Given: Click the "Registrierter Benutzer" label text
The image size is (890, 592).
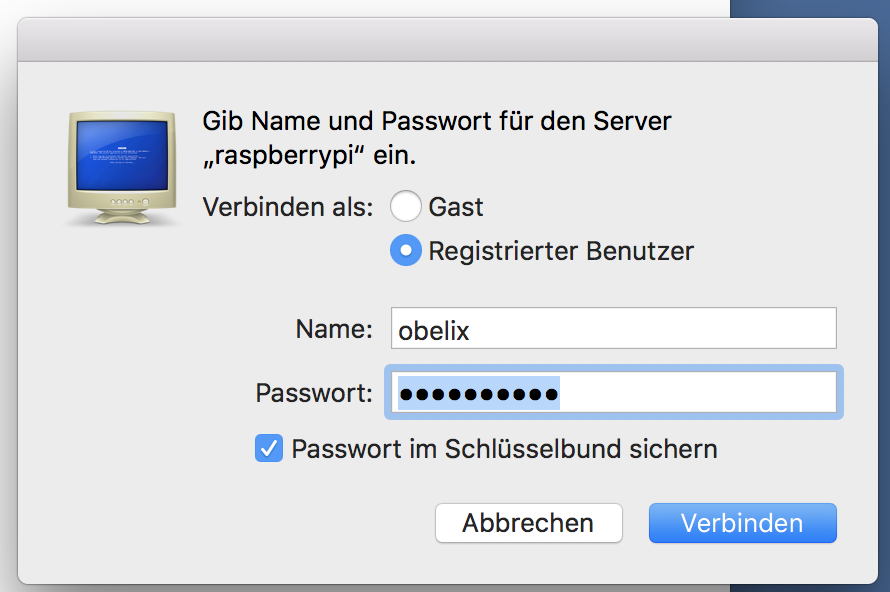Looking at the screenshot, I should coord(561,250).
